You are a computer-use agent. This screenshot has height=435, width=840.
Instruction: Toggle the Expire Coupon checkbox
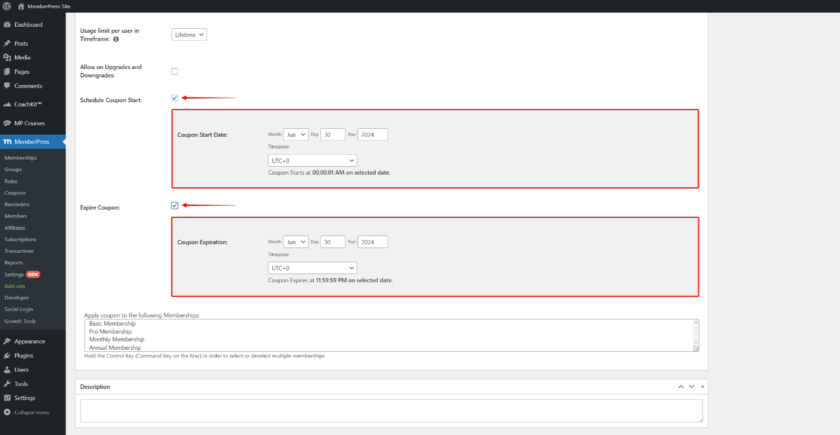(x=174, y=206)
